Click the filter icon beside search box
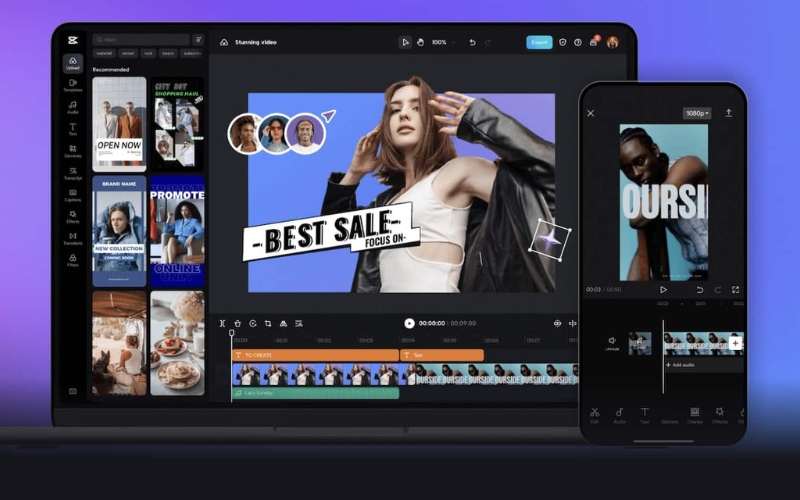800x500 pixels. pos(198,39)
